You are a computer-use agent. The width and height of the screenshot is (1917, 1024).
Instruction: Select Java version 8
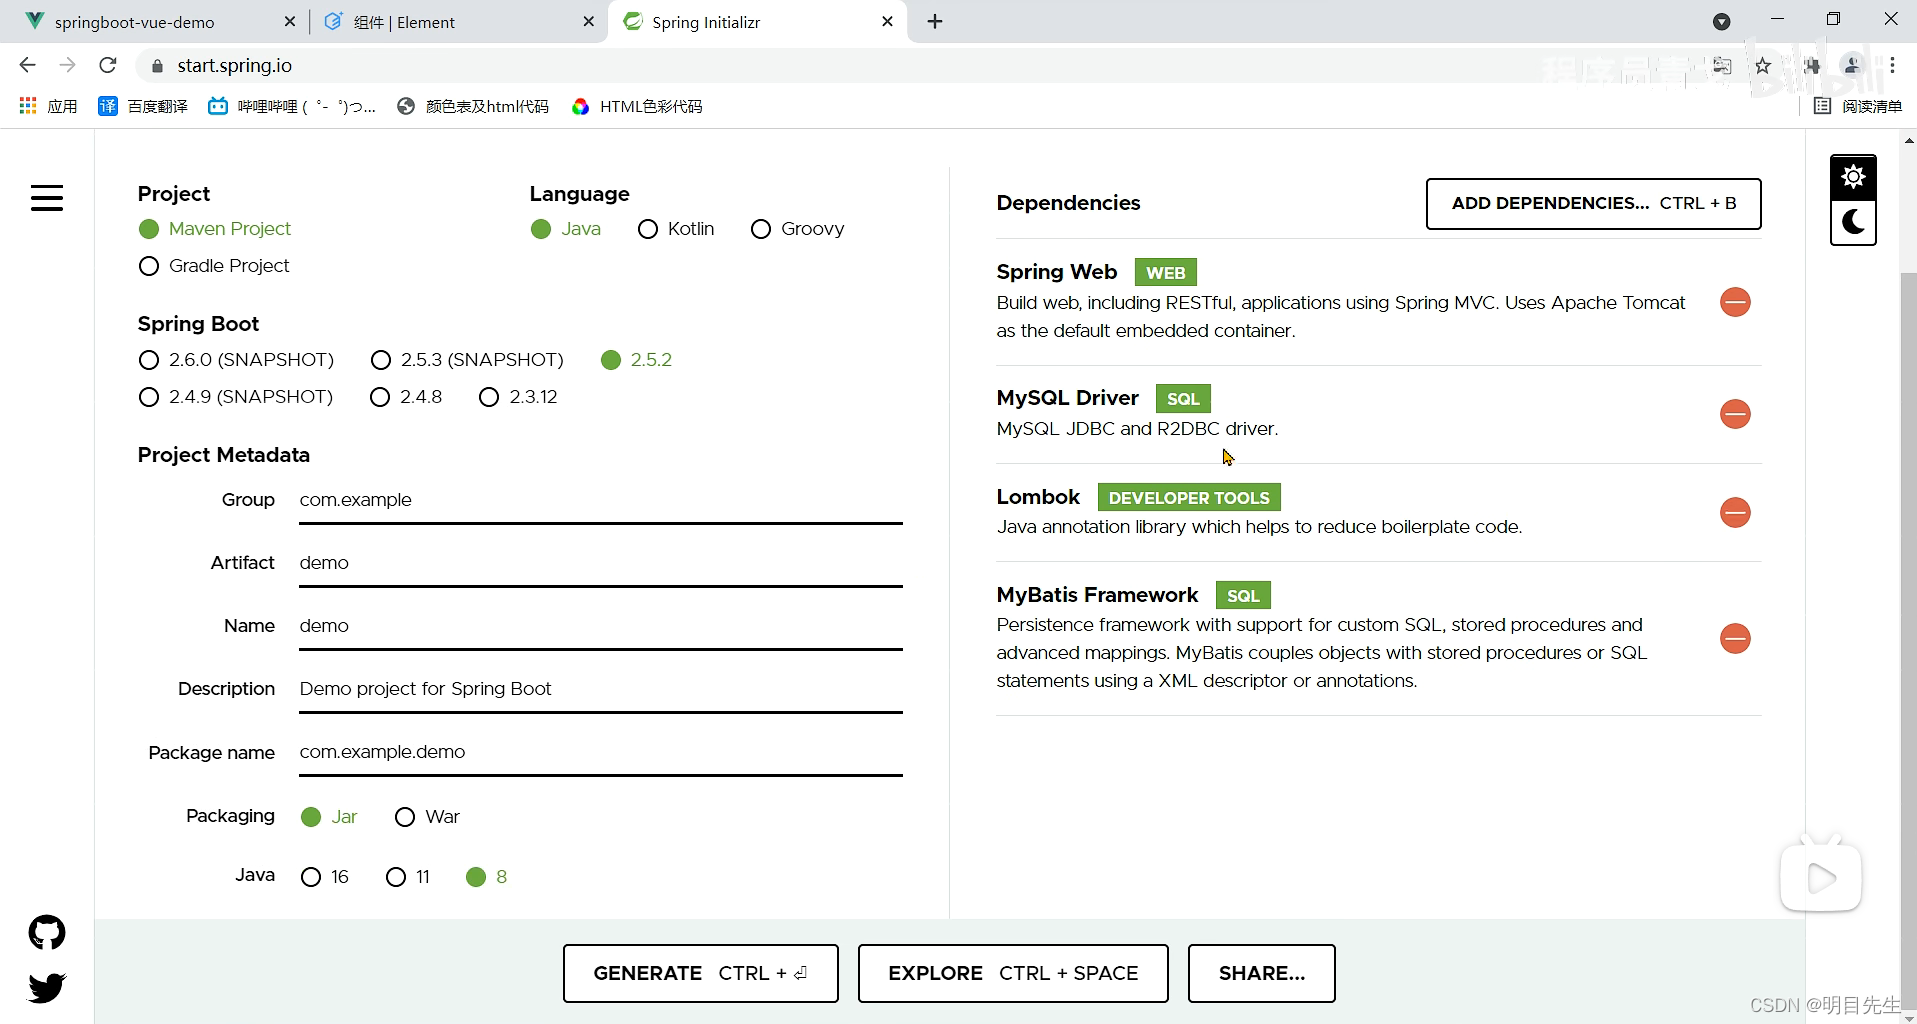pos(476,877)
